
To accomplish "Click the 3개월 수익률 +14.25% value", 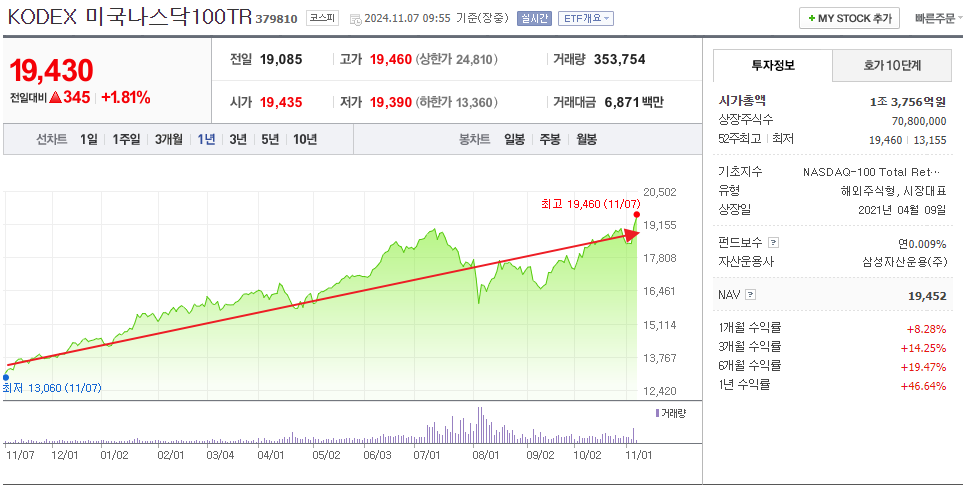I will (923, 348).
